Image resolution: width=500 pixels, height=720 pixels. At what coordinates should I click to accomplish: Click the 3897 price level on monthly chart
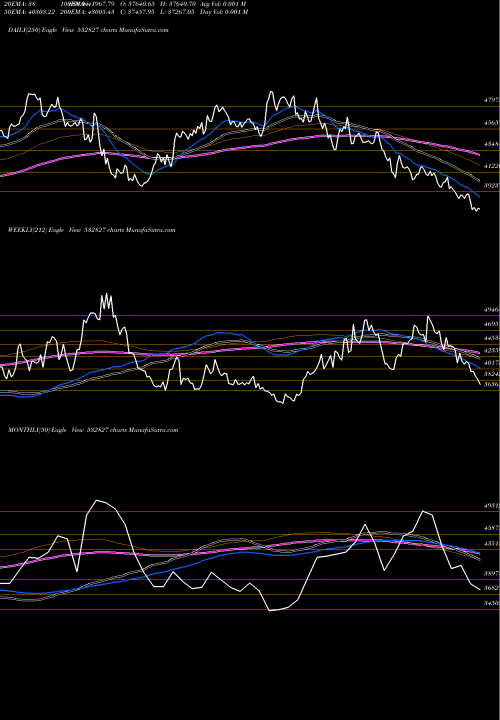492,574
